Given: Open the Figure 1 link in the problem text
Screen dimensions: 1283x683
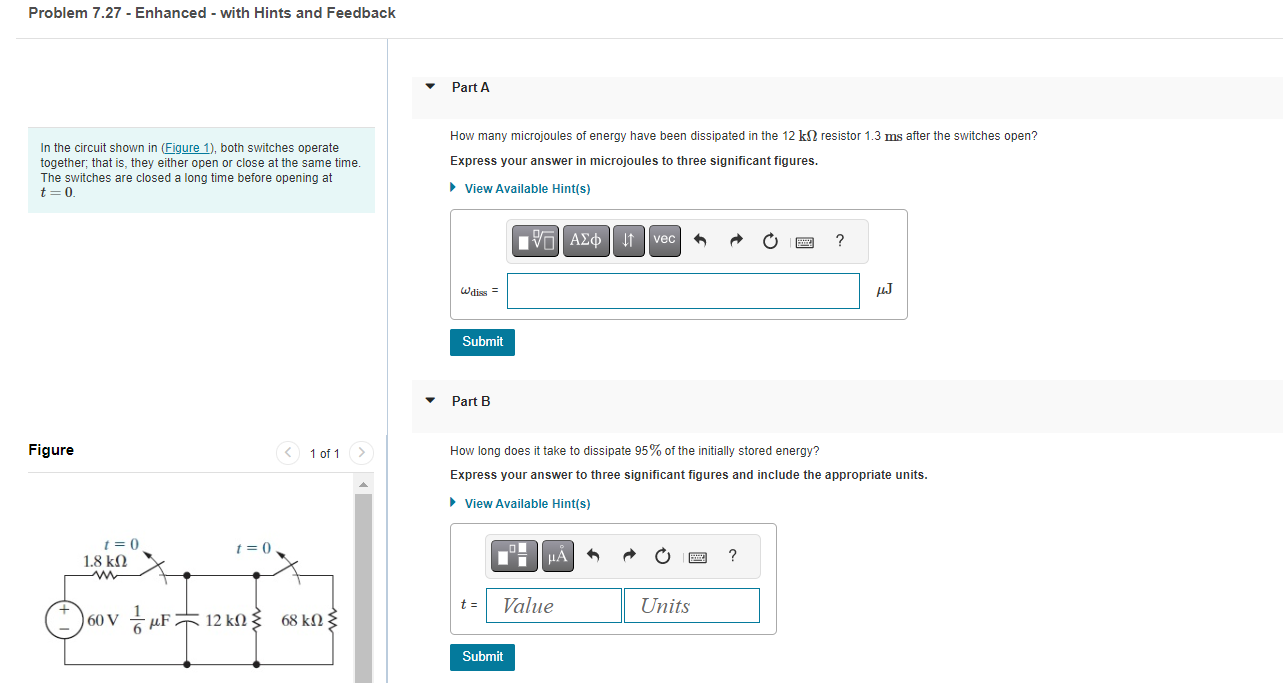Looking at the screenshot, I should 187,147.
